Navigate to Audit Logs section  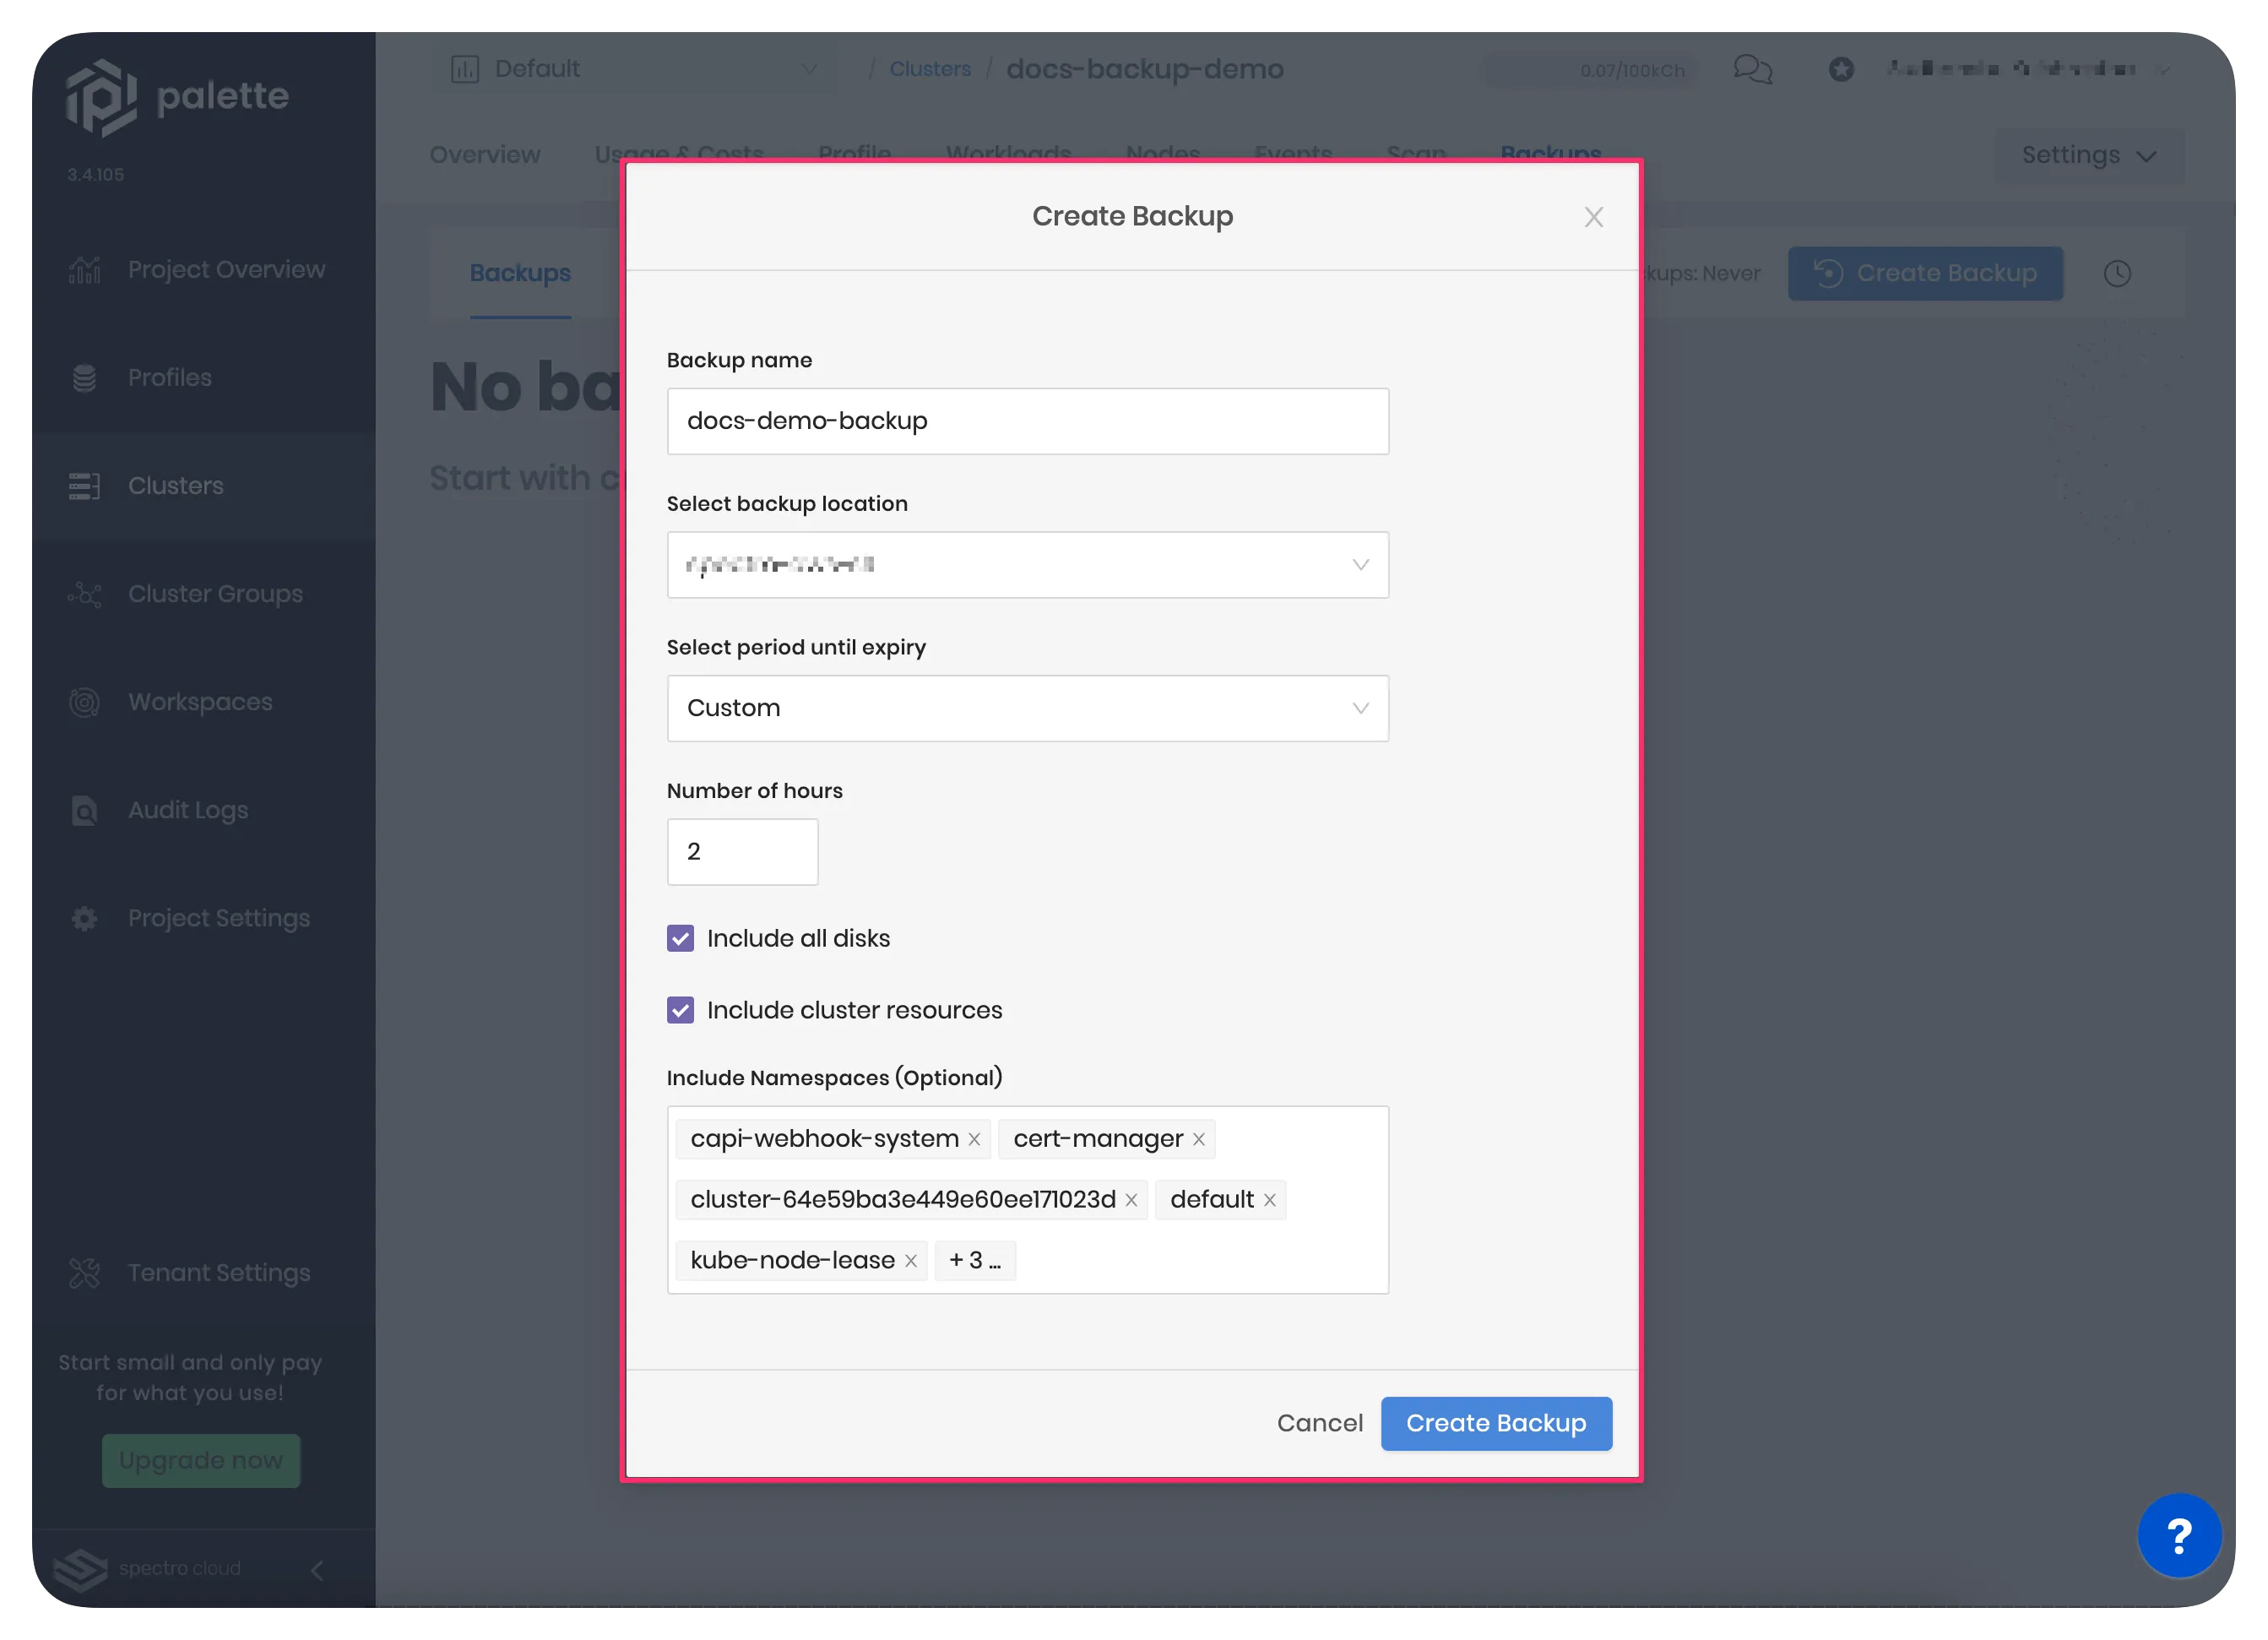tap(187, 808)
